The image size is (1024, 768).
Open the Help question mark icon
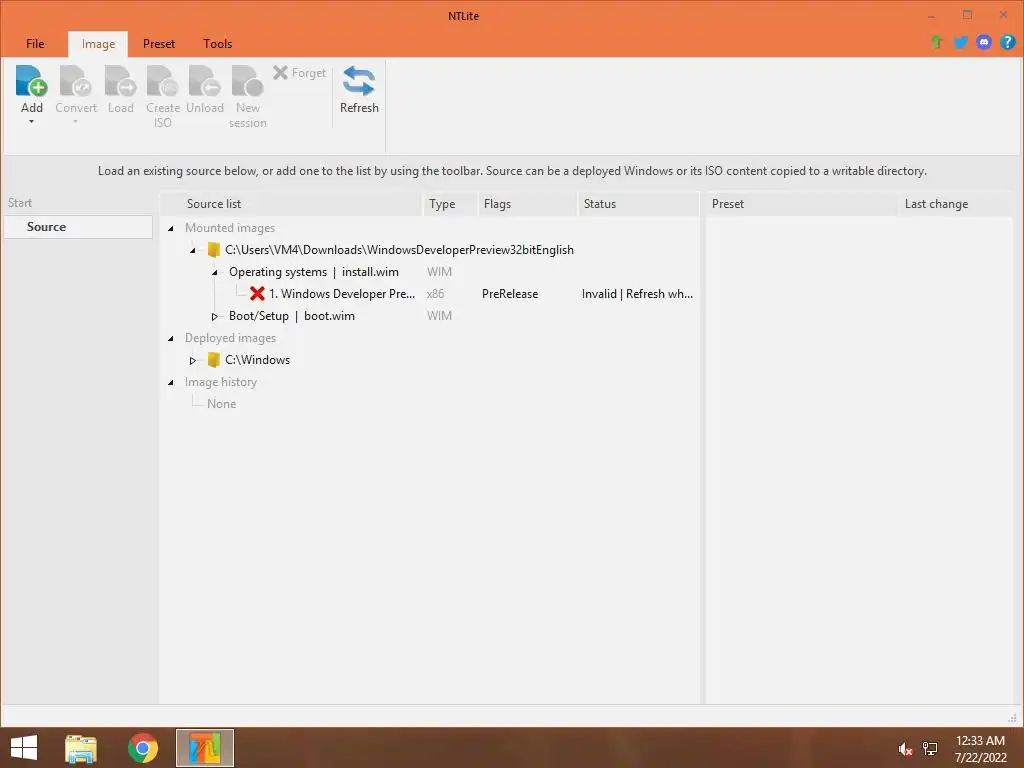[x=1007, y=42]
